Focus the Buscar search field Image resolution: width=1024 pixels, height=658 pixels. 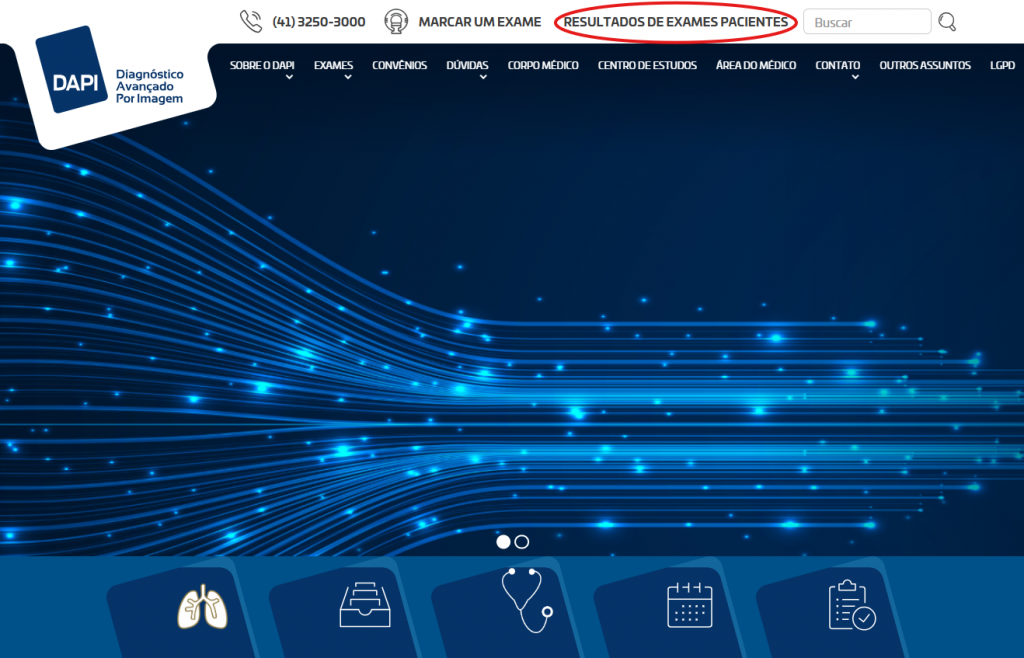click(x=866, y=22)
